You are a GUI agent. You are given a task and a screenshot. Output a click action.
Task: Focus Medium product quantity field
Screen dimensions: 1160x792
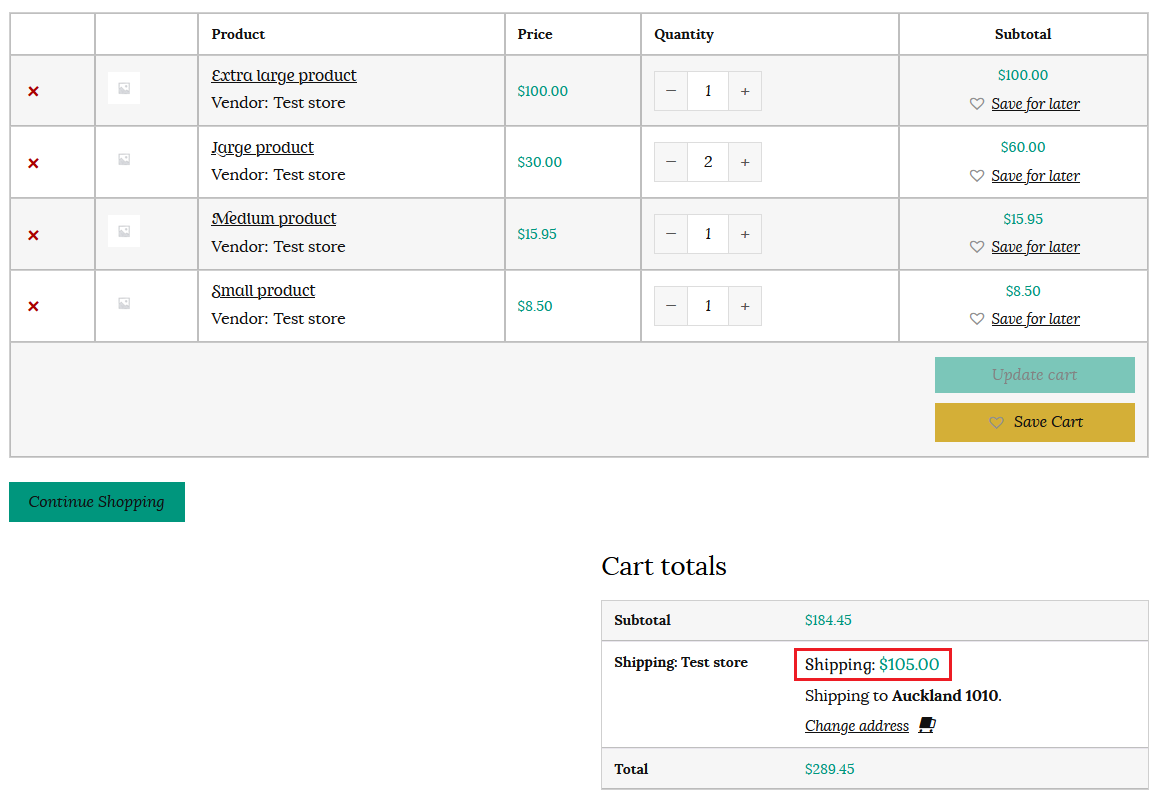click(x=708, y=234)
